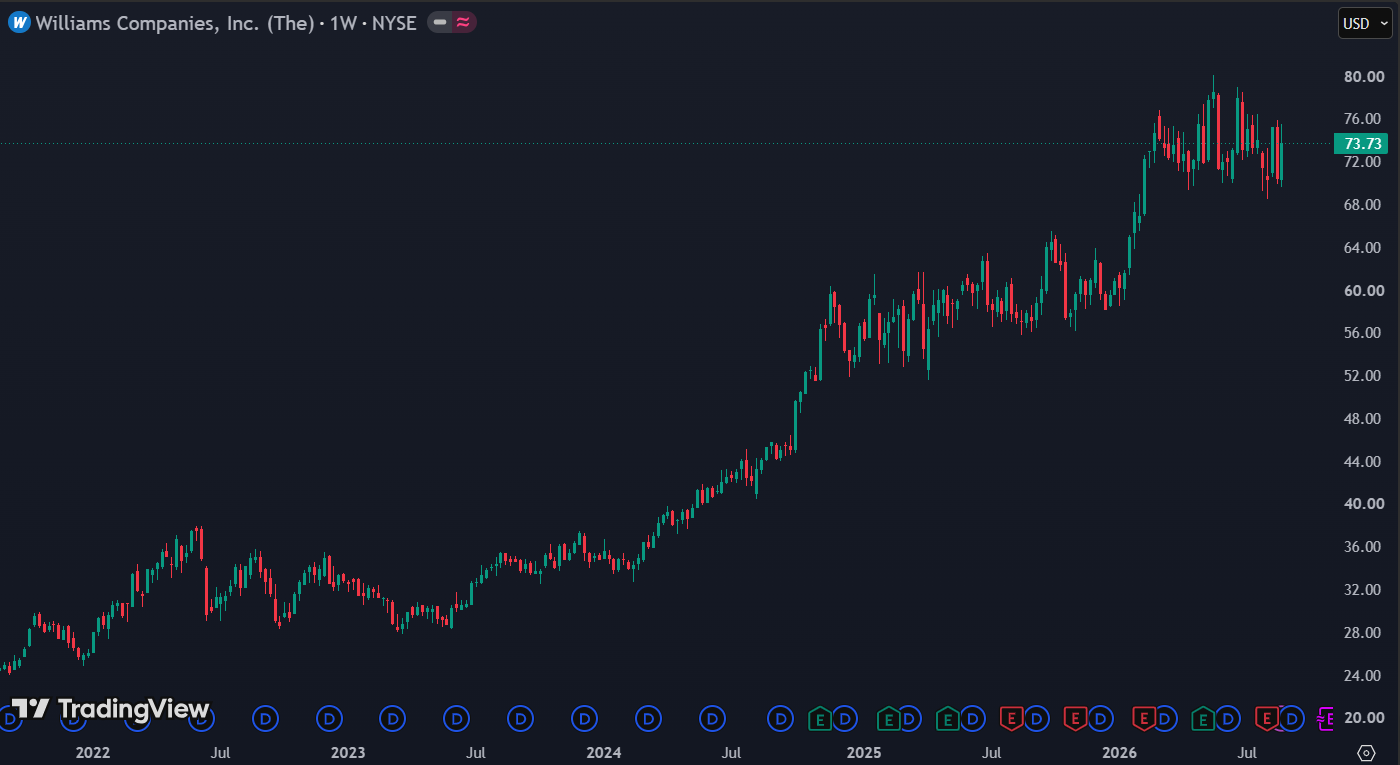
Task: Click the 2022 label on the time axis
Action: [93, 752]
